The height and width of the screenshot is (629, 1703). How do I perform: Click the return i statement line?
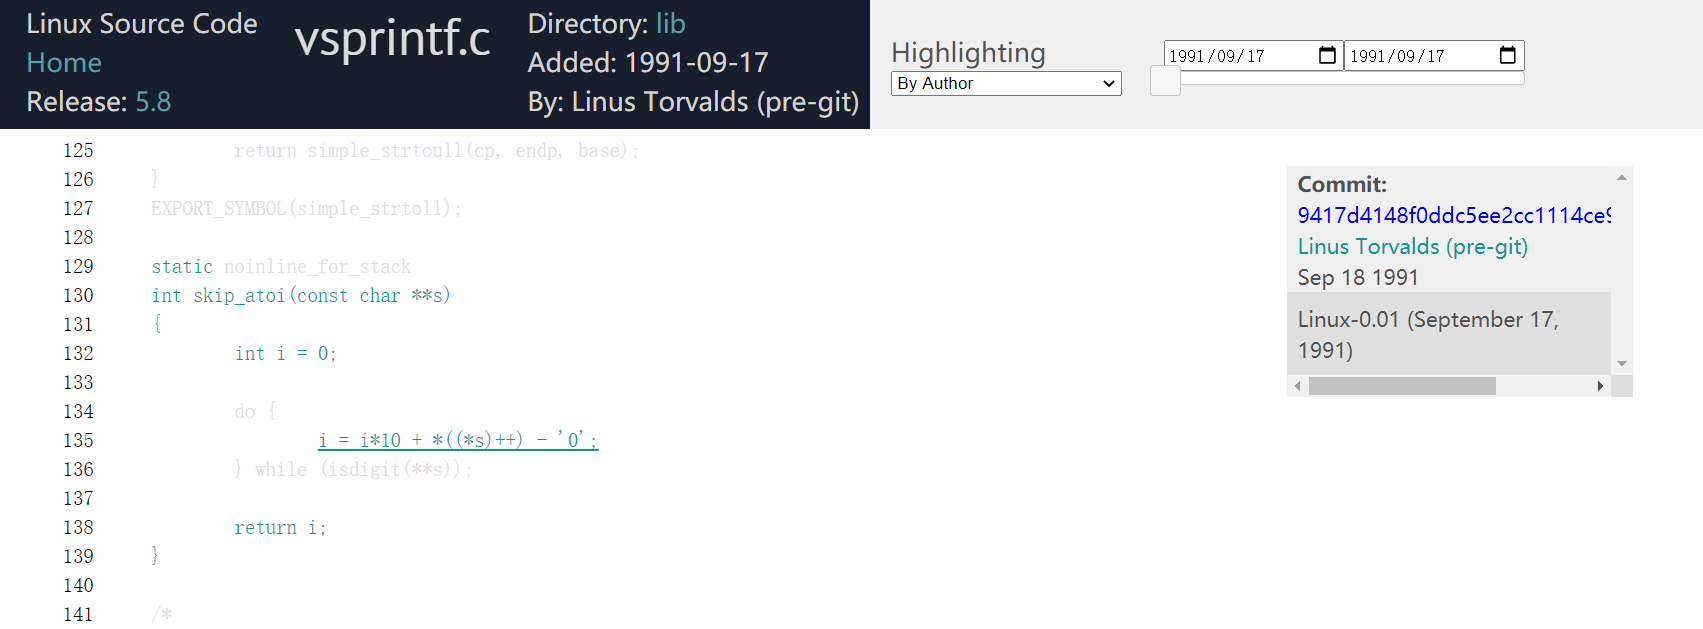point(280,528)
